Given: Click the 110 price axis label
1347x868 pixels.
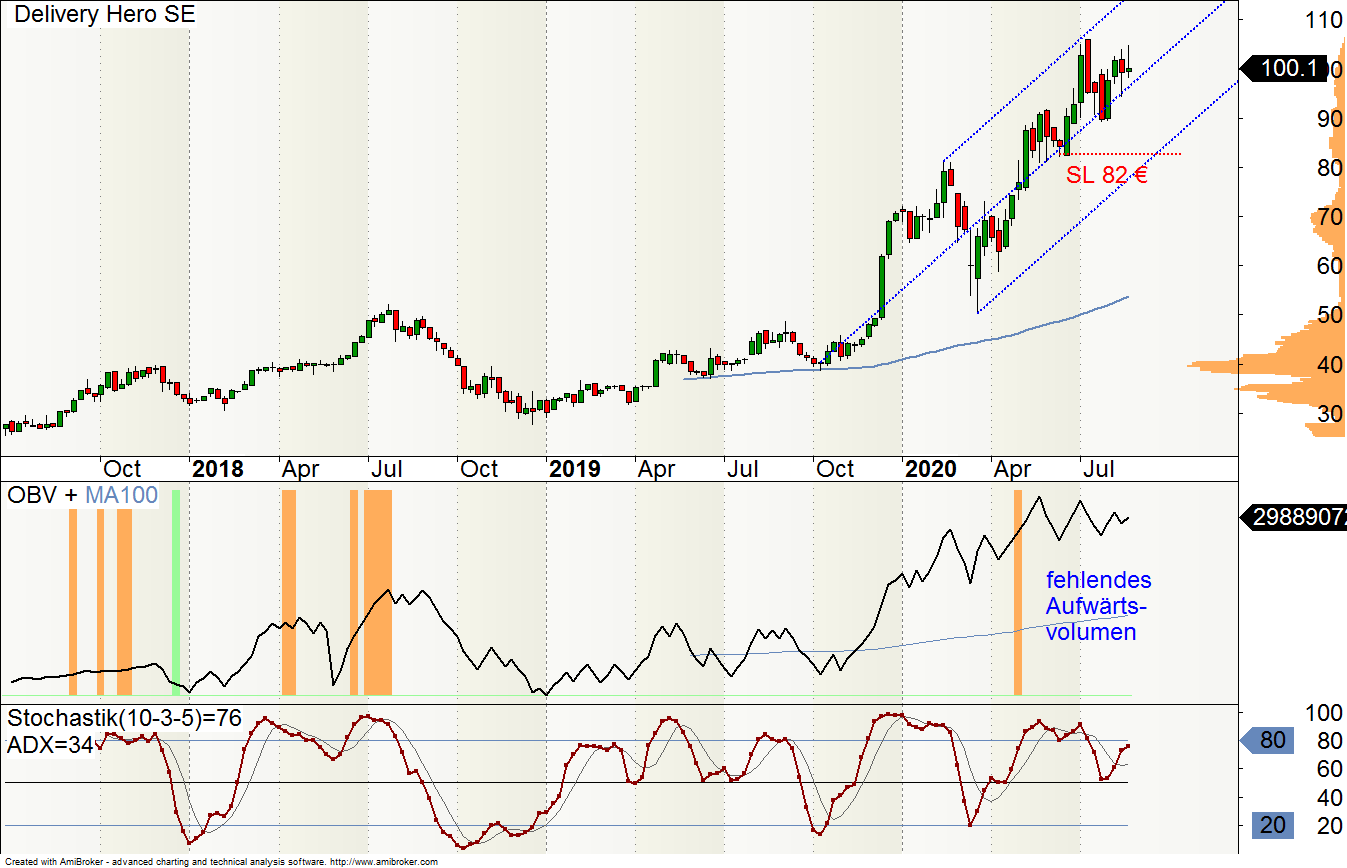Looking at the screenshot, I should [1325, 20].
